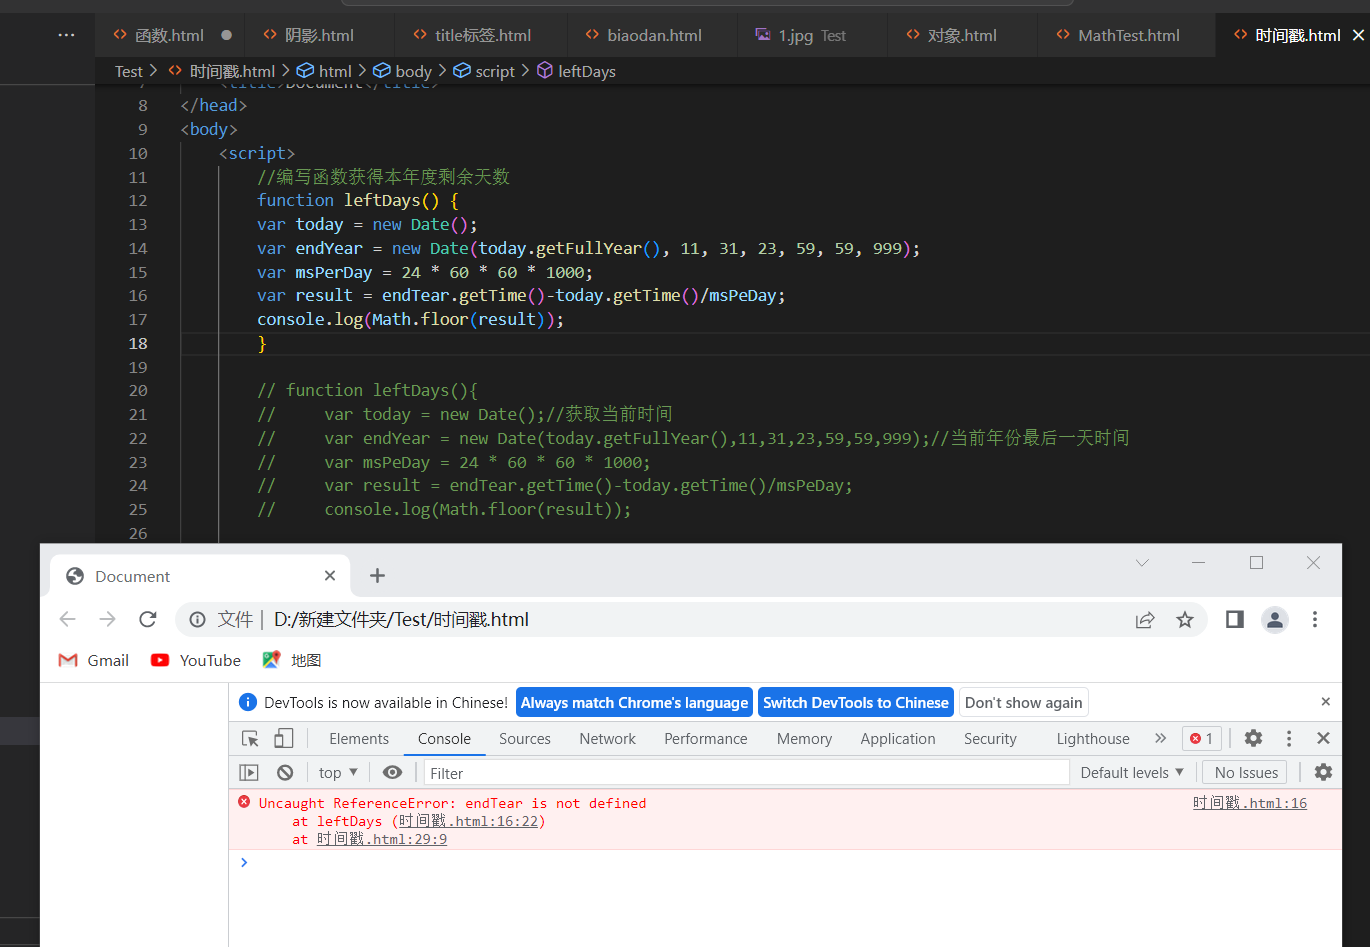Open the Application panel
Screen dimensions: 1370x947
click(x=898, y=739)
